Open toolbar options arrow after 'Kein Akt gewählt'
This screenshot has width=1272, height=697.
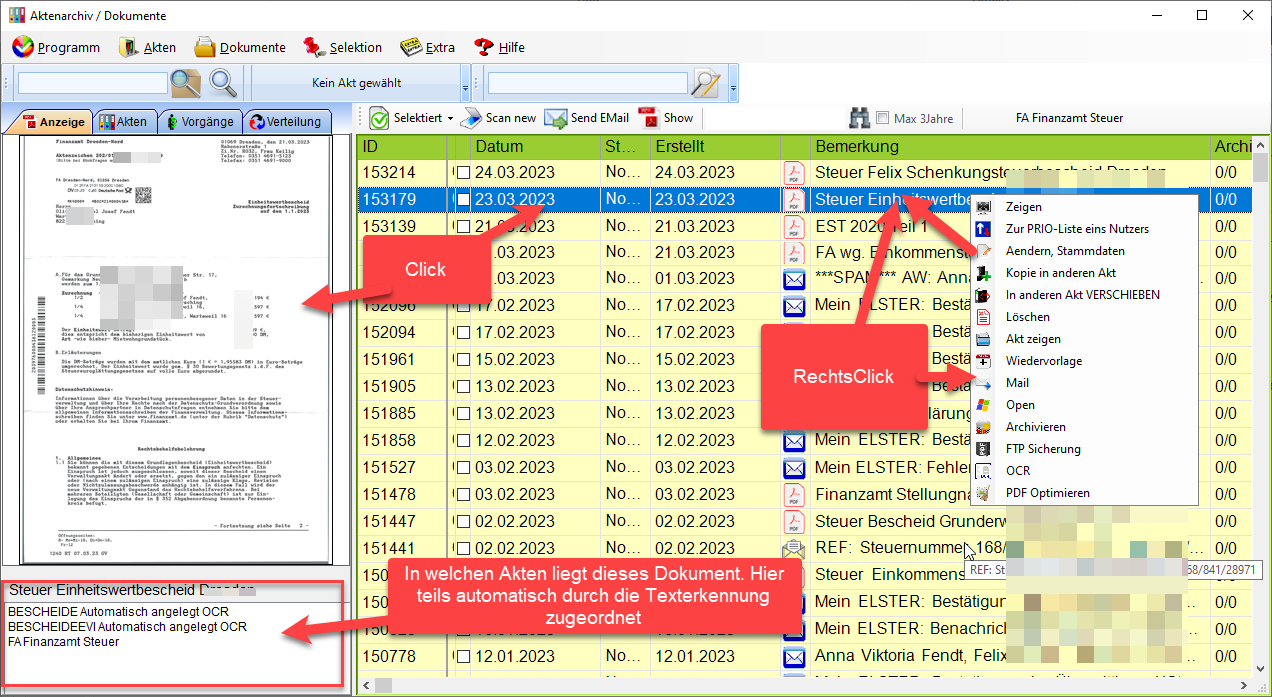click(x=465, y=83)
